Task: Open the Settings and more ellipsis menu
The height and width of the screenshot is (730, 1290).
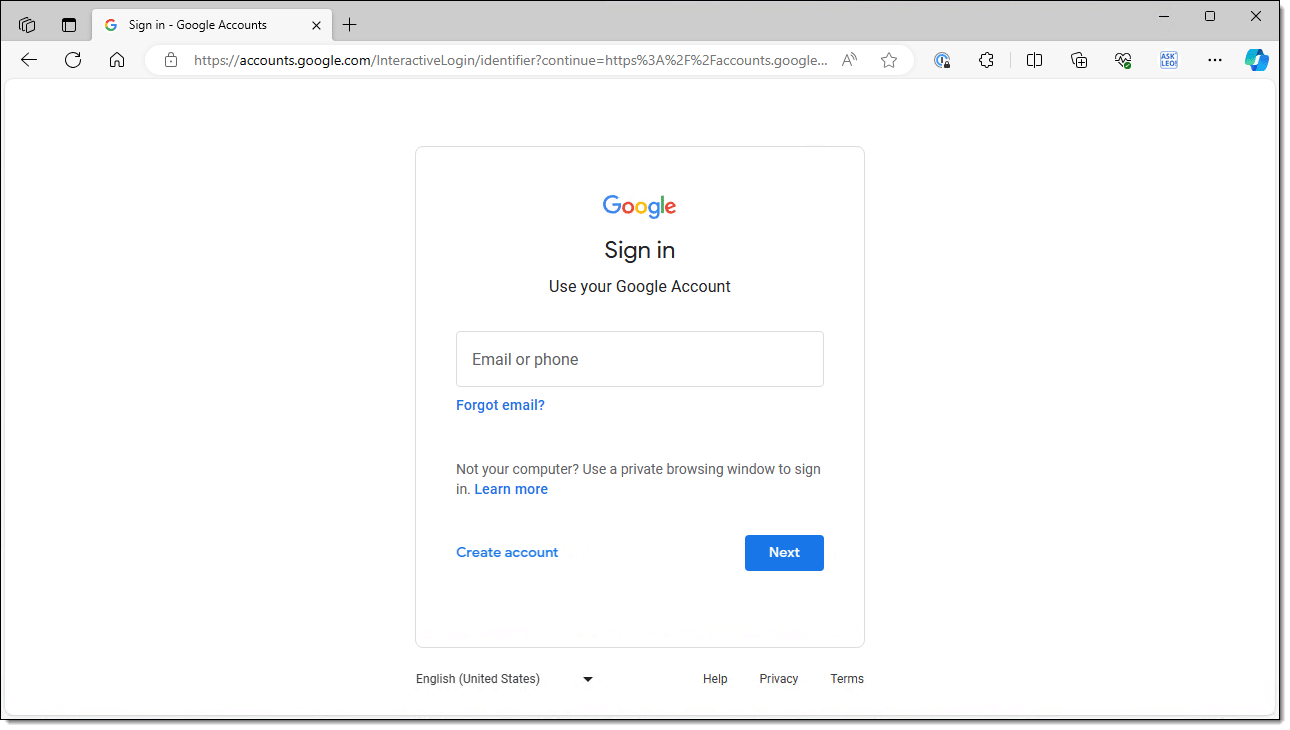Action: (1215, 60)
